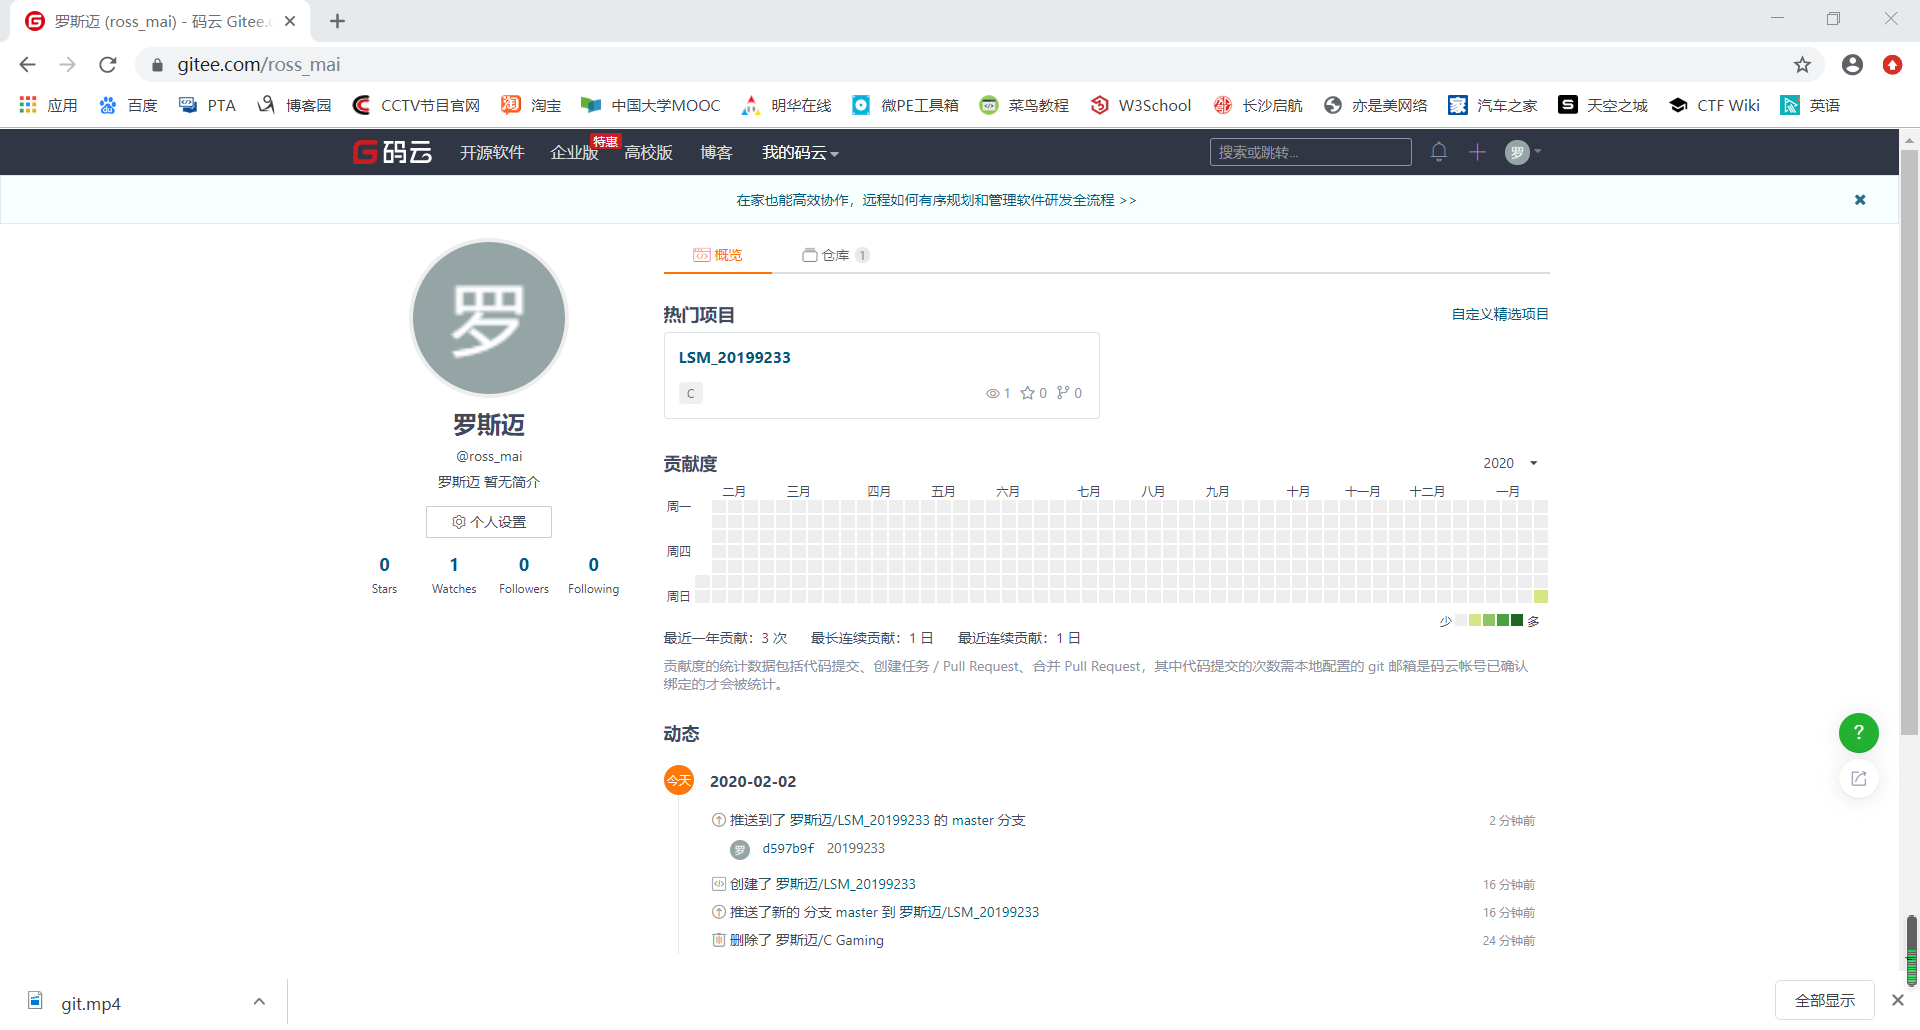Open 罗斯迈/LSM_20199233 in the 创建了 activity
This screenshot has height=1030, width=1920.
tap(846, 884)
